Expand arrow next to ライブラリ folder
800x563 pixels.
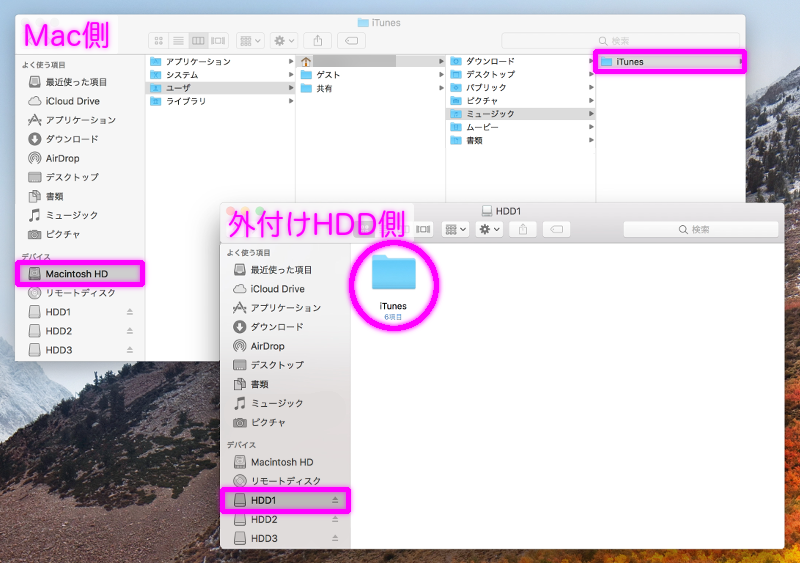290,101
